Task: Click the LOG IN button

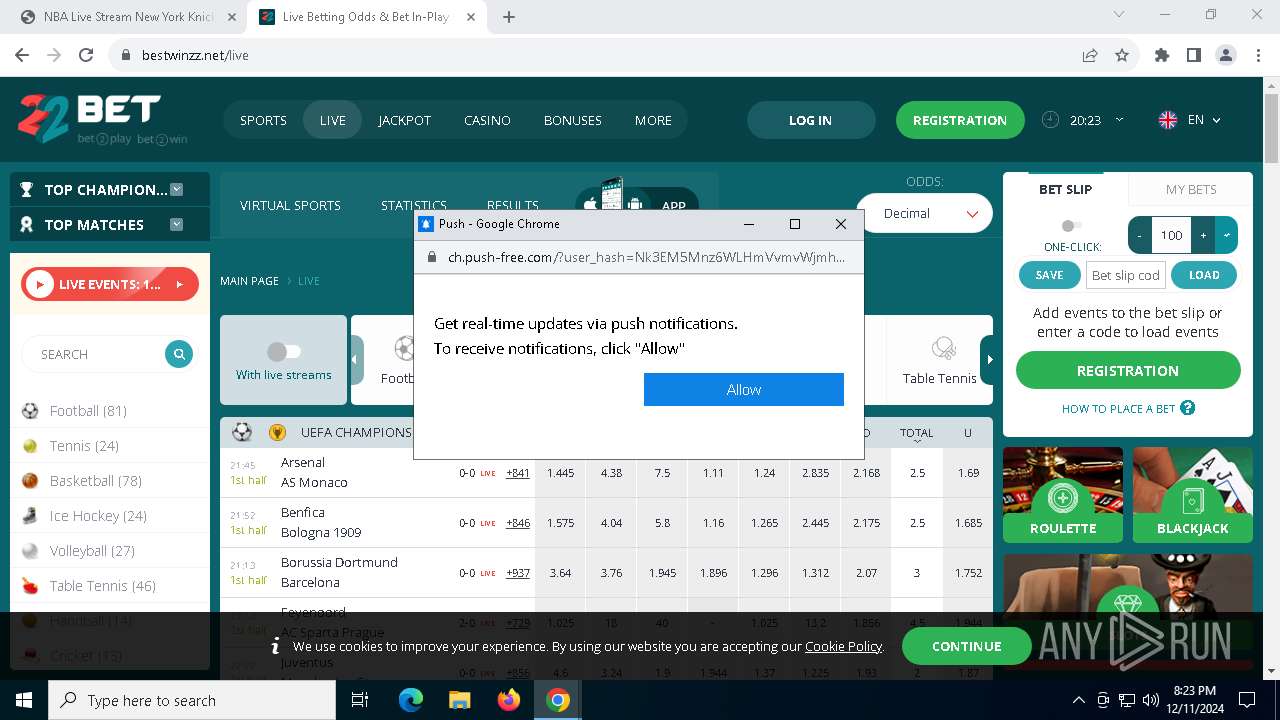Action: click(x=810, y=120)
